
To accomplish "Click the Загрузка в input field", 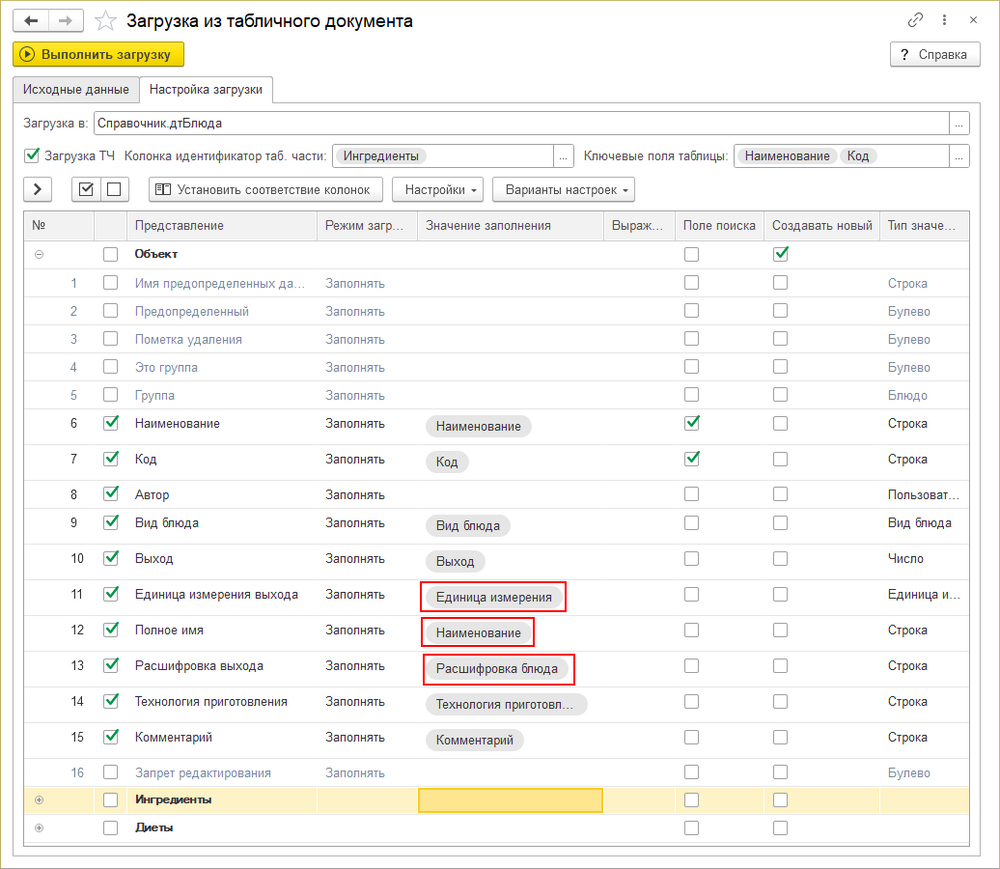I will [520, 123].
